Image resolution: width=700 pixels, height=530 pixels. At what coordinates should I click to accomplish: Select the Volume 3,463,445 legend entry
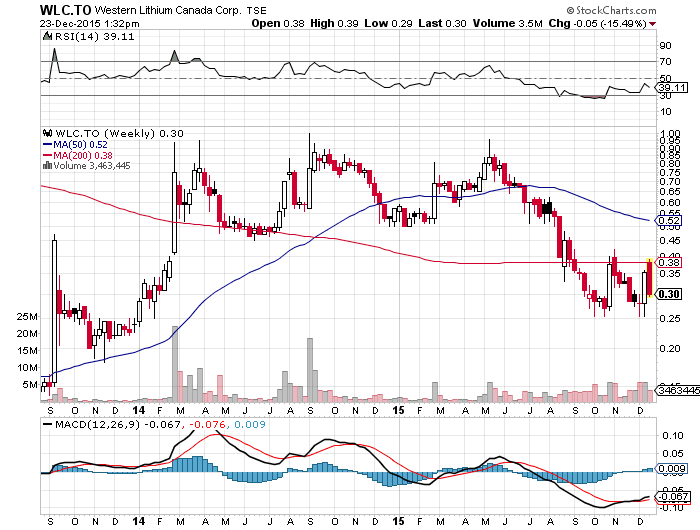click(x=90, y=166)
